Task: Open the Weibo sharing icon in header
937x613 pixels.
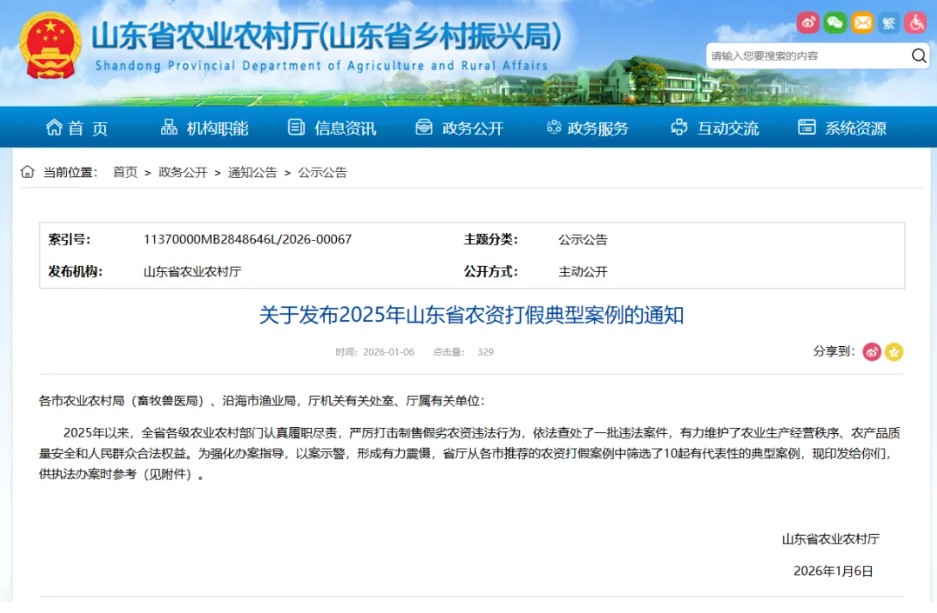Action: pyautogui.click(x=808, y=22)
